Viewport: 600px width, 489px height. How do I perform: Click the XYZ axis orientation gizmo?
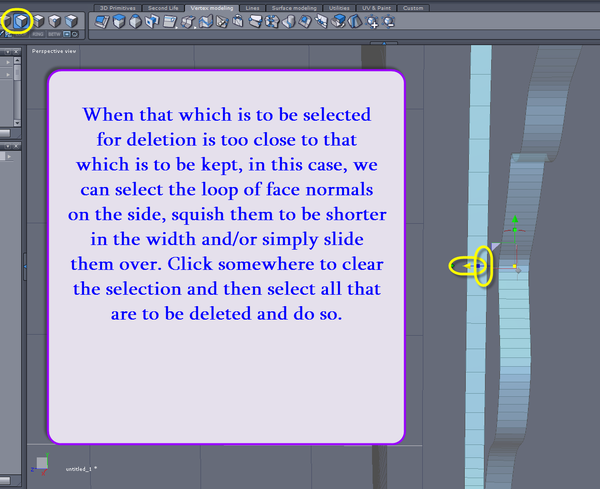[40, 464]
